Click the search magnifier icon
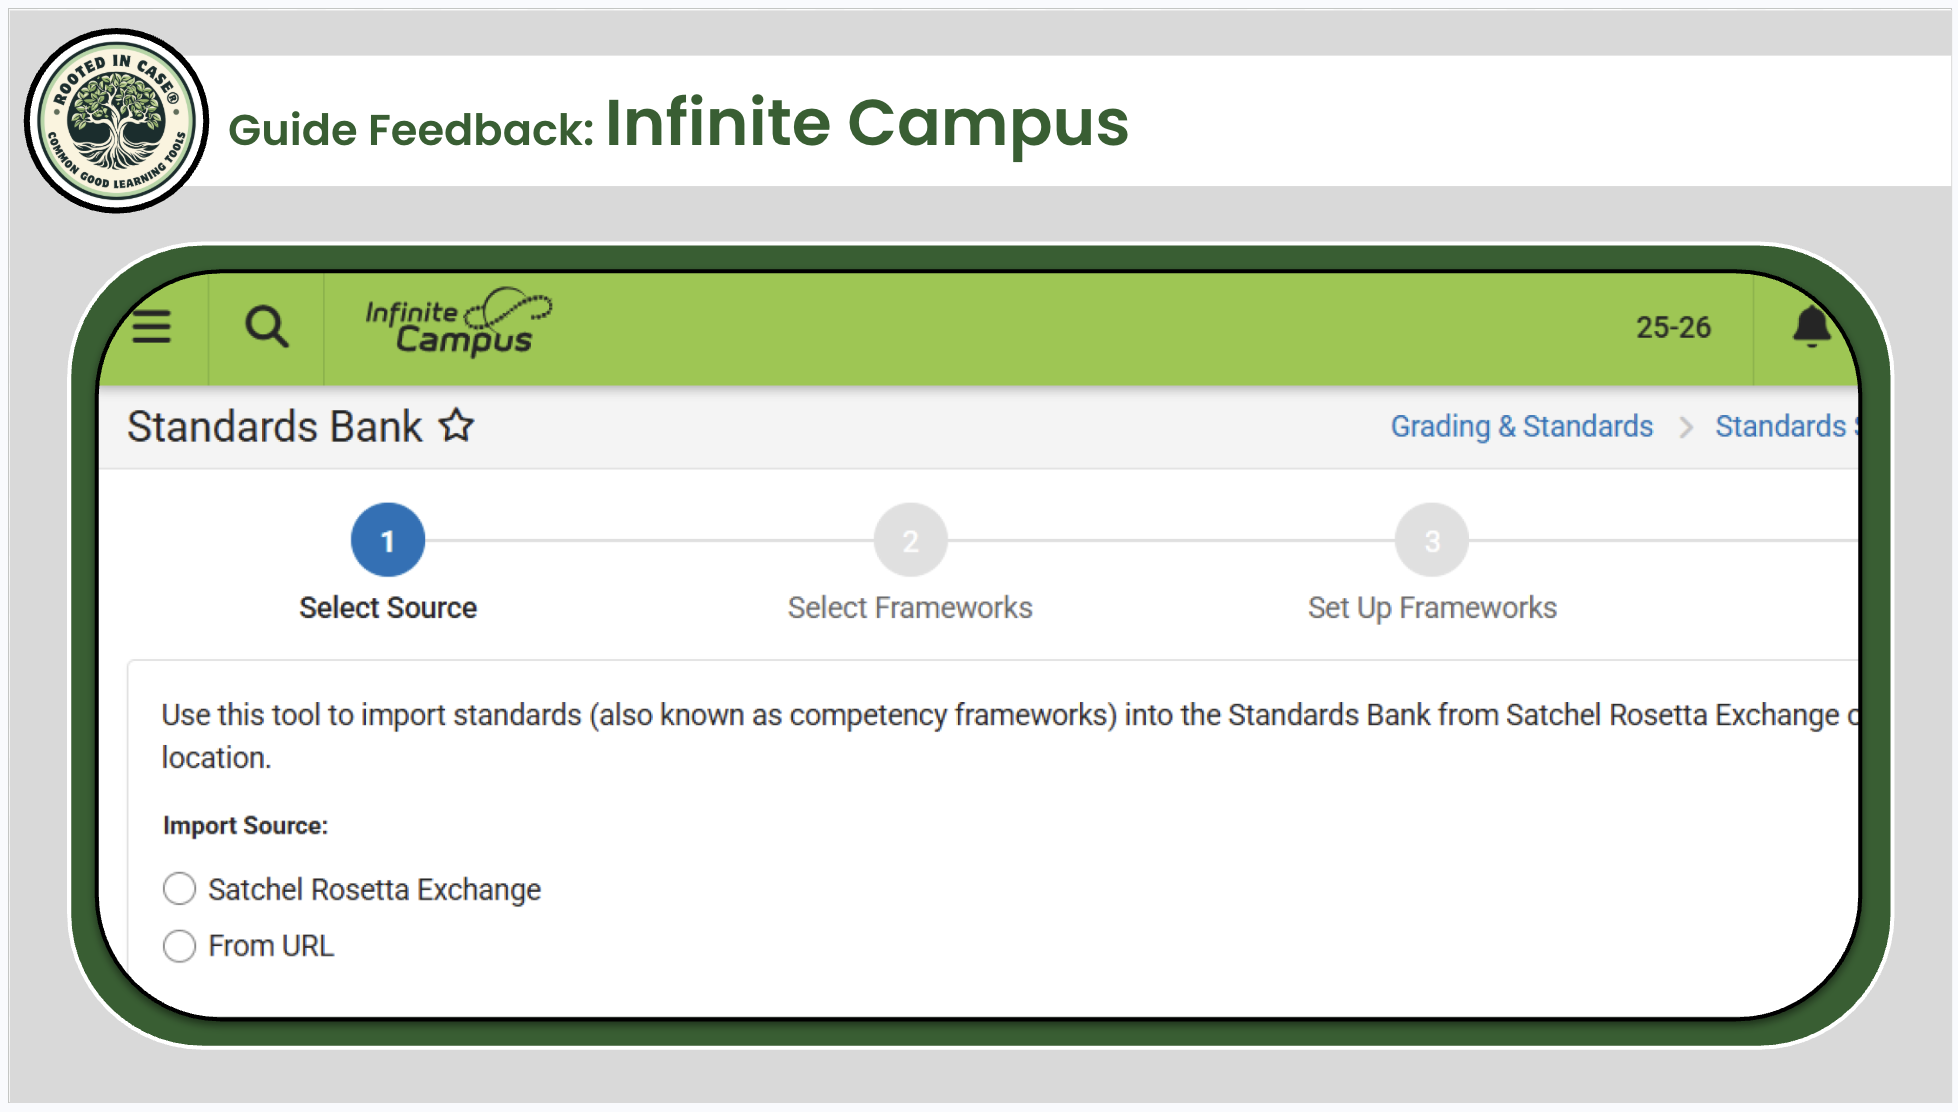The height and width of the screenshot is (1112, 1958). 267,327
